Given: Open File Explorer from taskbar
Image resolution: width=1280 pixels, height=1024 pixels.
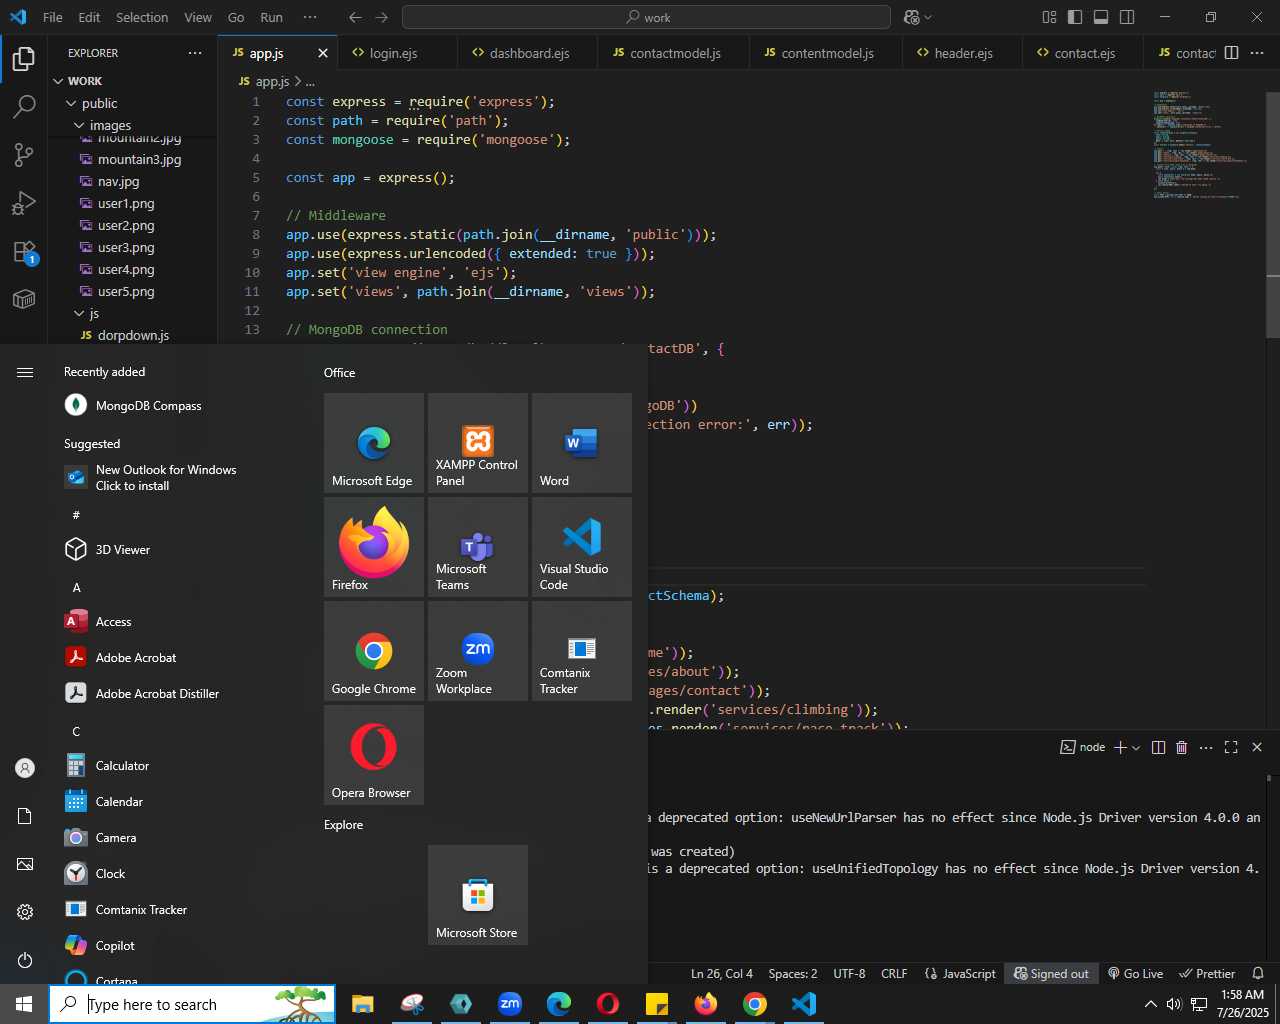Looking at the screenshot, I should coord(362,1004).
